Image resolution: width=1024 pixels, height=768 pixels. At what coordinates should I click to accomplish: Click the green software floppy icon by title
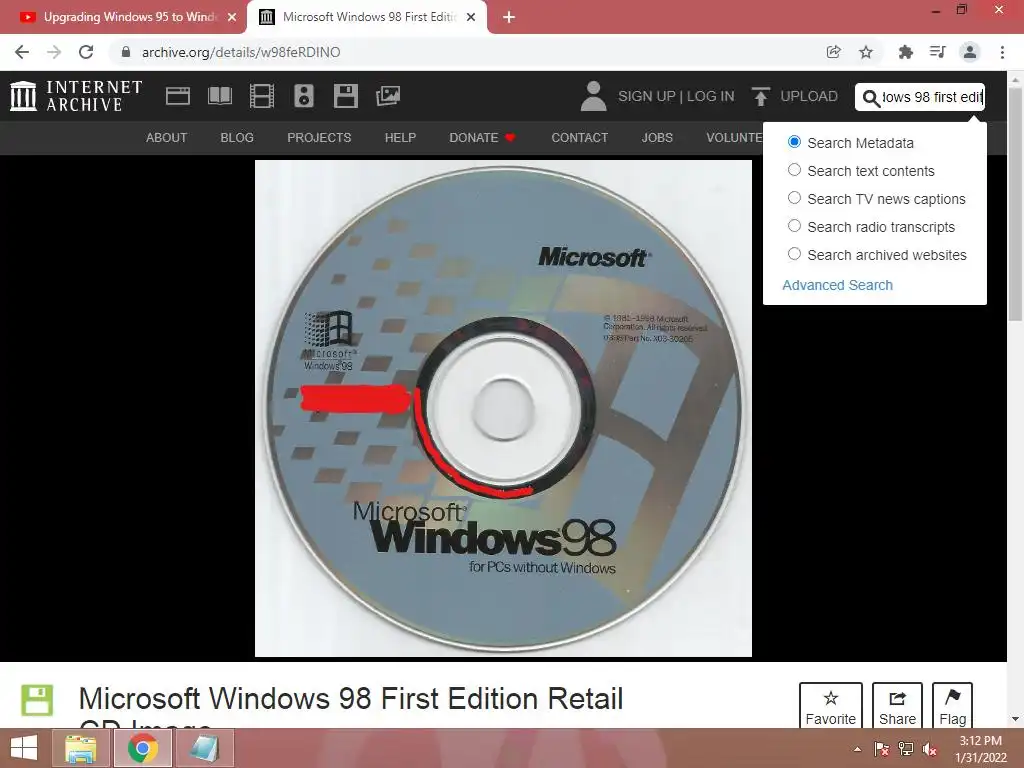click(x=37, y=700)
